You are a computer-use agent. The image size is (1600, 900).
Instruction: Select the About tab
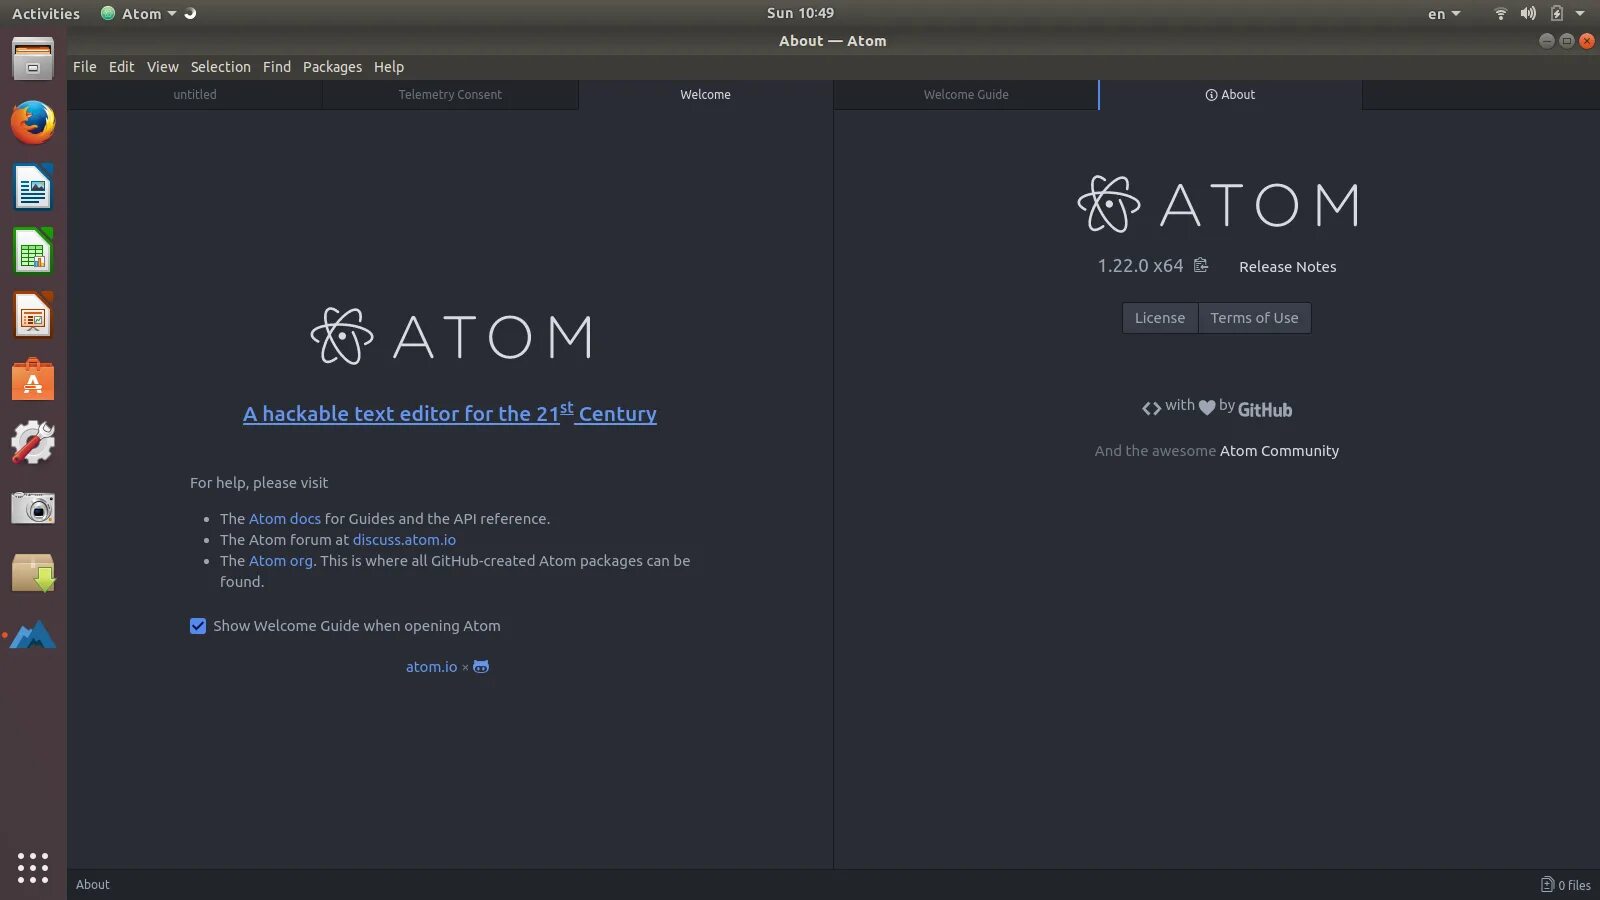pyautogui.click(x=1230, y=95)
